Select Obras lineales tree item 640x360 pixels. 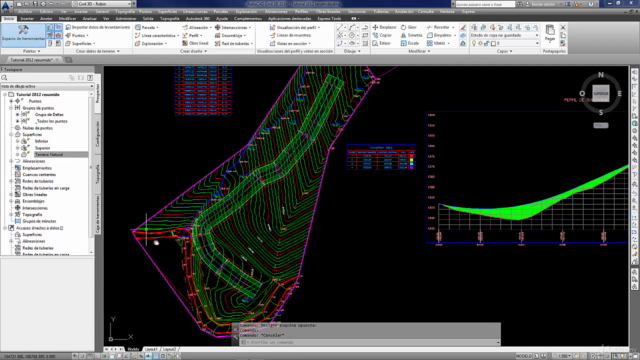[x=35, y=195]
